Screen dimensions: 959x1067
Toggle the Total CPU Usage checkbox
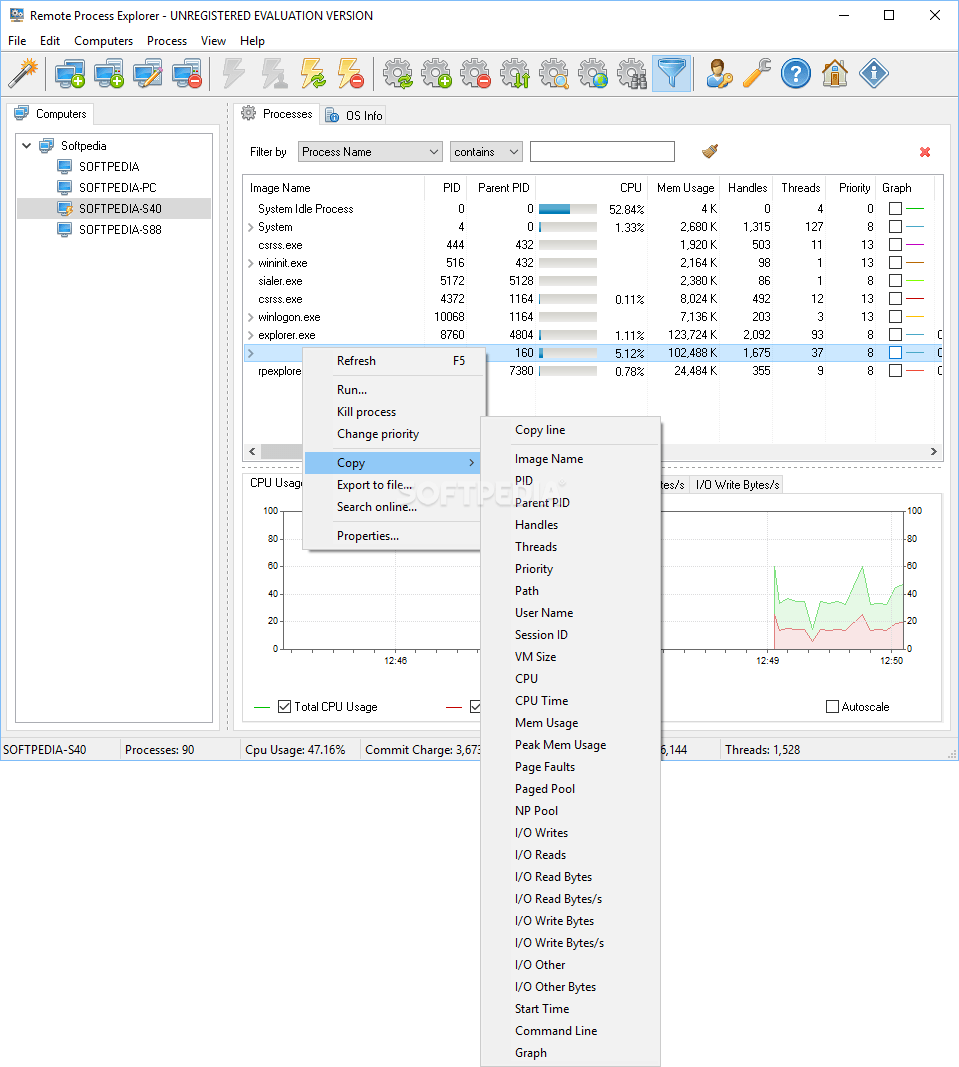coord(287,706)
